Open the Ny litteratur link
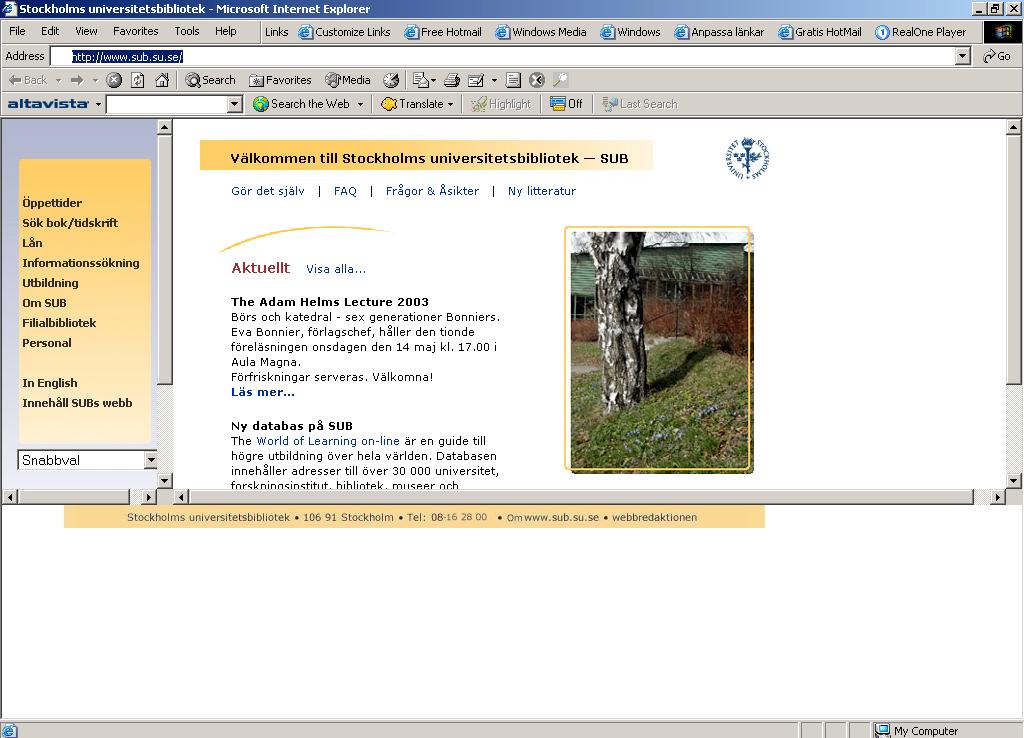 tap(542, 191)
